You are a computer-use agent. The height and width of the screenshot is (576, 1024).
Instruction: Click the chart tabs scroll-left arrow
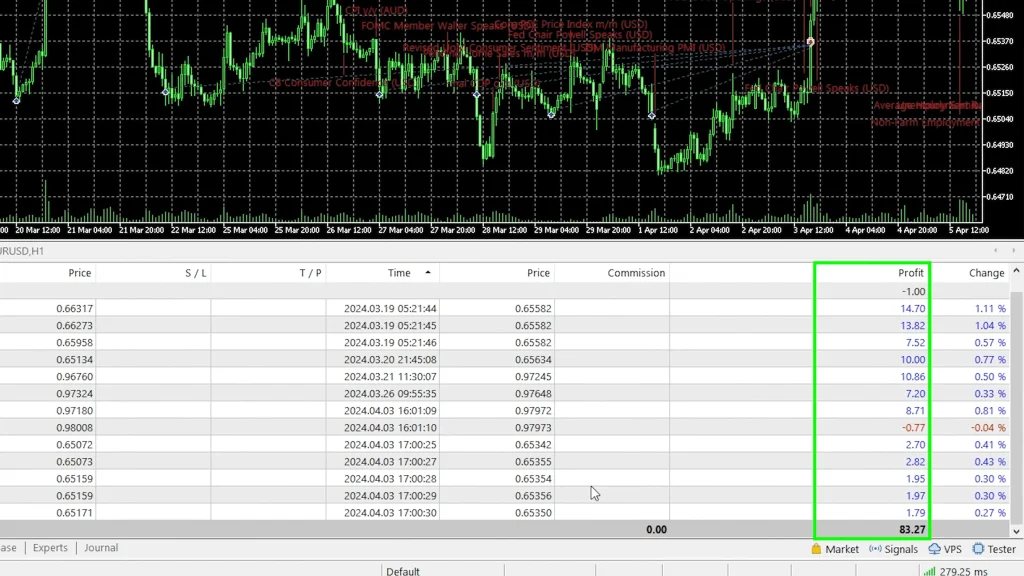(x=996, y=250)
